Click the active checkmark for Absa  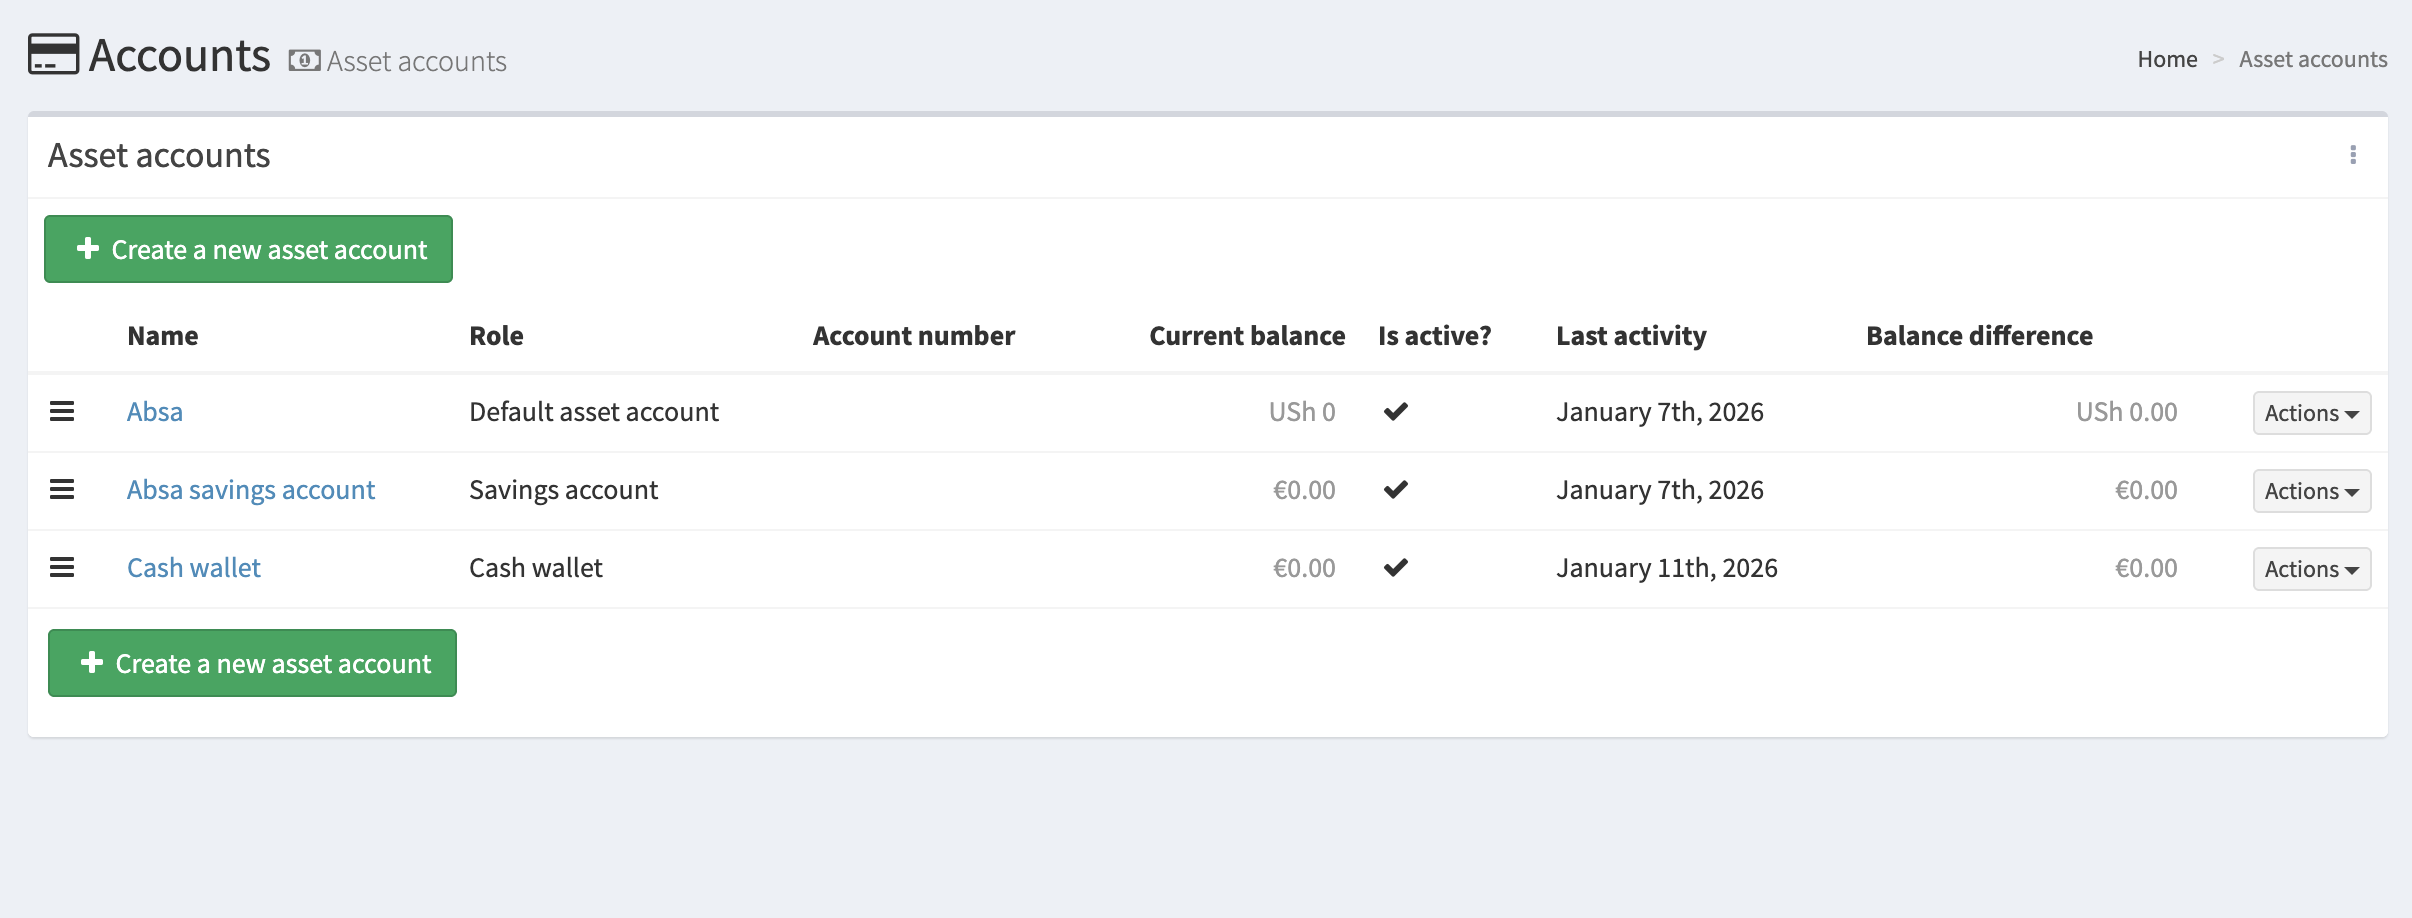pos(1396,410)
